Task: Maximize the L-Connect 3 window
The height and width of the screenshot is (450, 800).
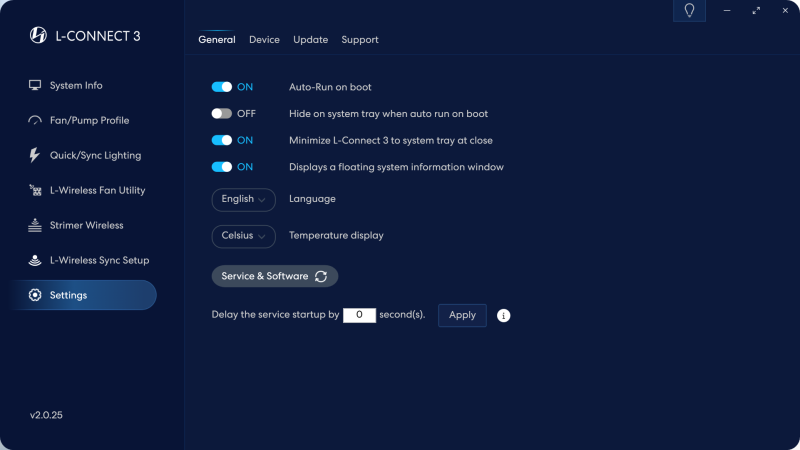Action: tap(756, 10)
